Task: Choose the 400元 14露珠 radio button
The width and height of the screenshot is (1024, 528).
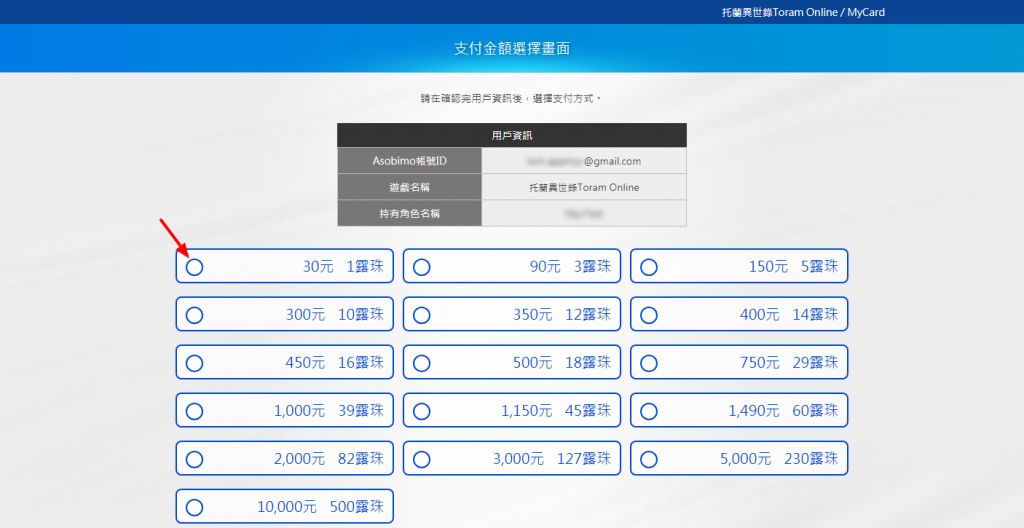Action: [x=648, y=315]
